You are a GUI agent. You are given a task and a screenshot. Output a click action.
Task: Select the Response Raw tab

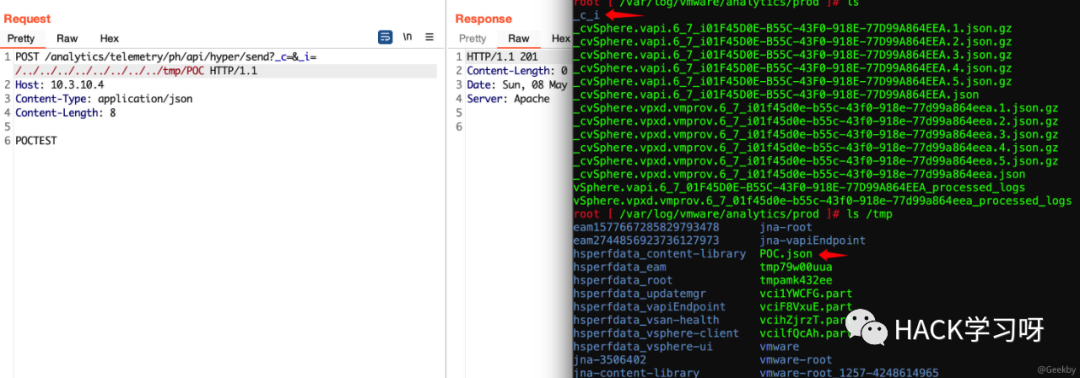pos(519,39)
